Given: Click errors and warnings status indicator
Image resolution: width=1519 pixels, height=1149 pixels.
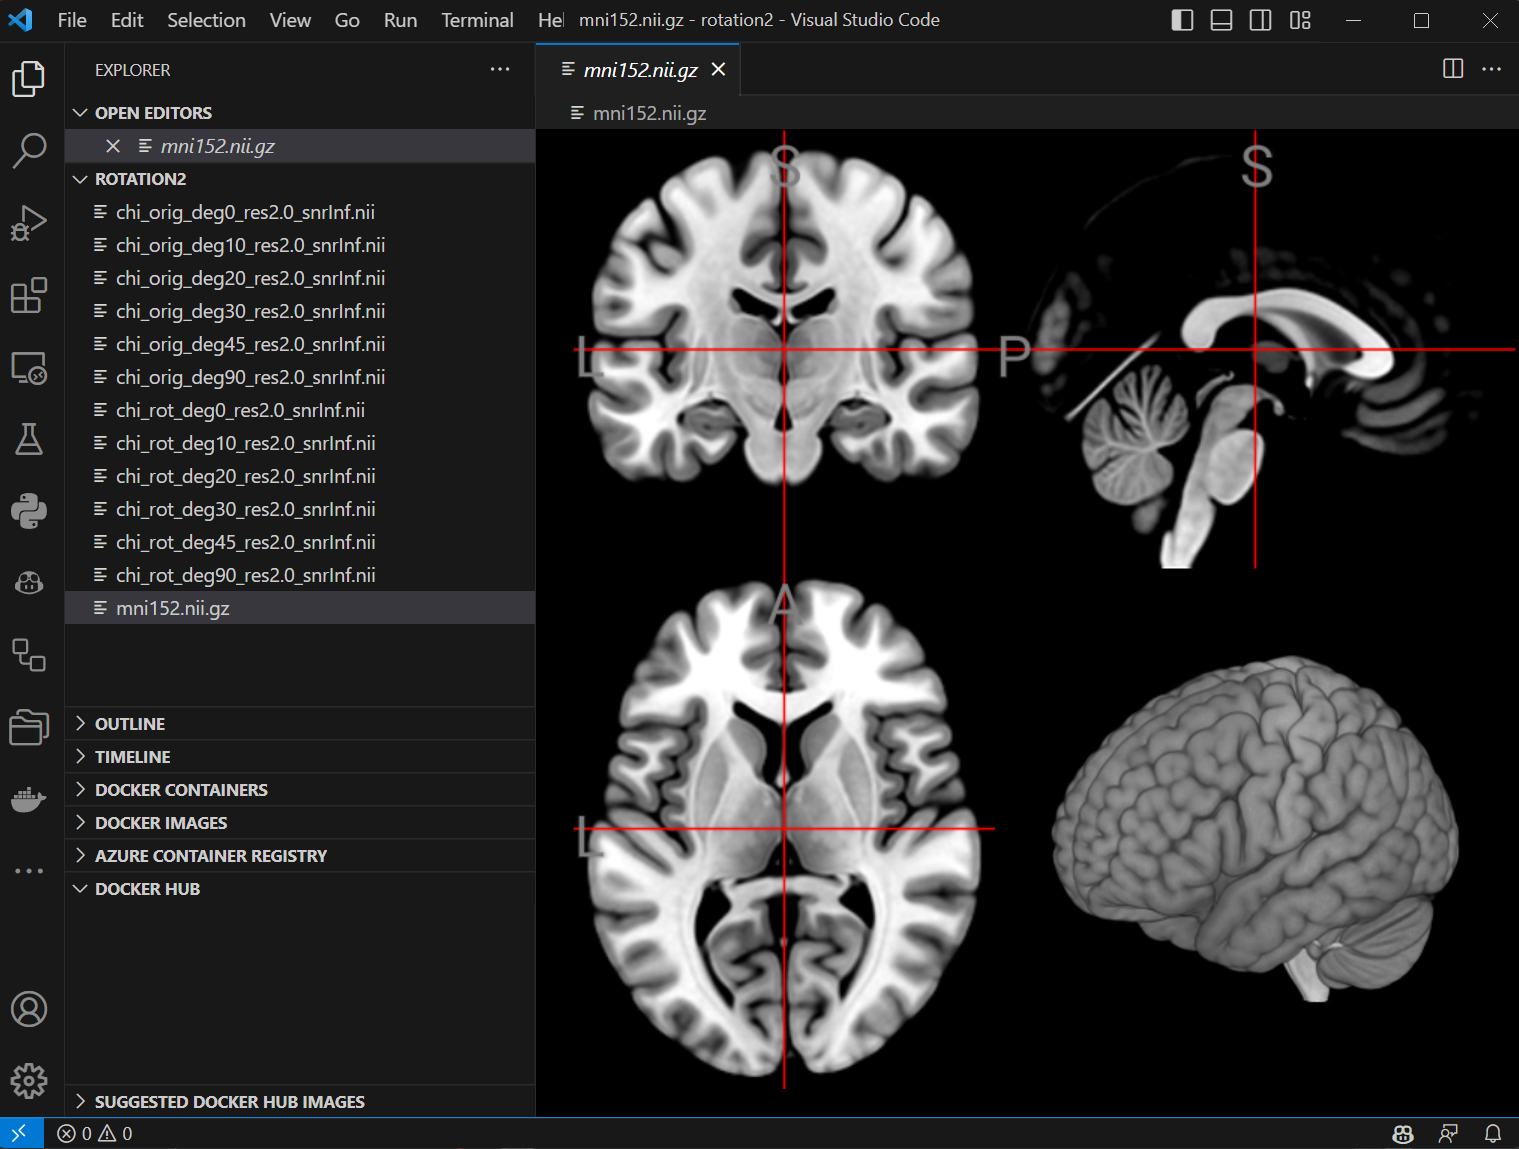Looking at the screenshot, I should click(x=95, y=1133).
